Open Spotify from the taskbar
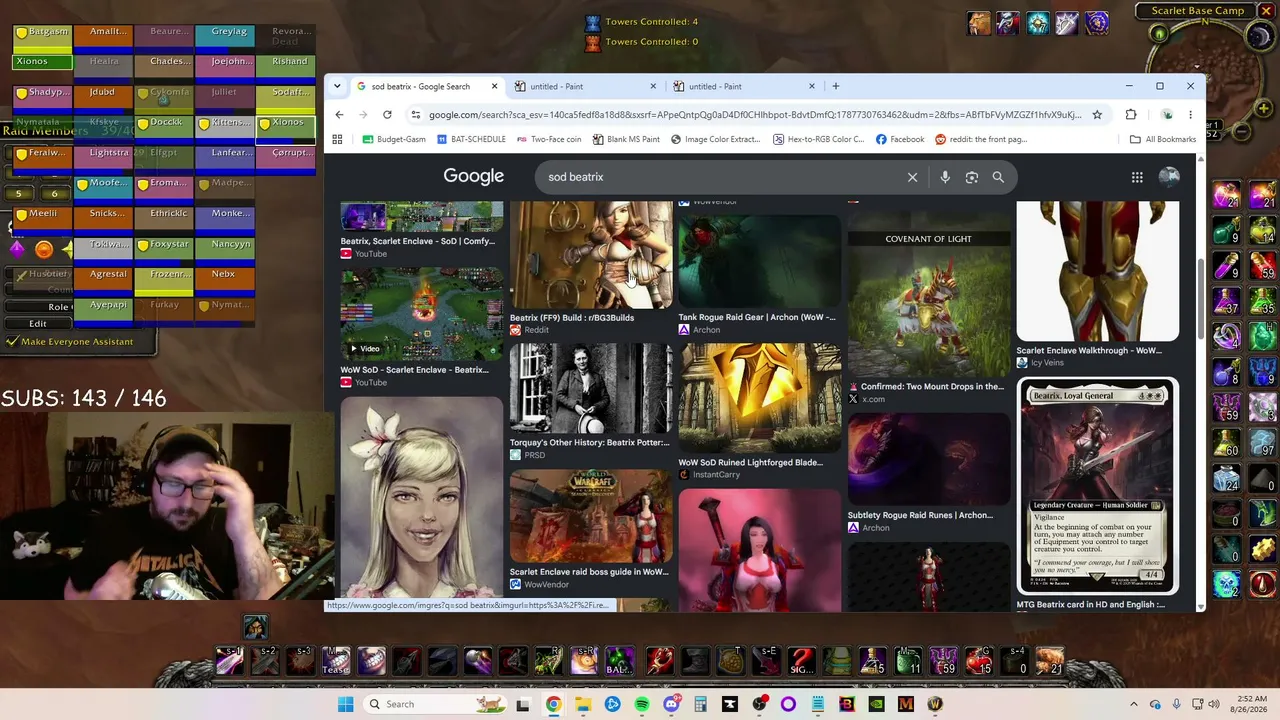Viewport: 1280px width, 720px height. click(x=642, y=704)
